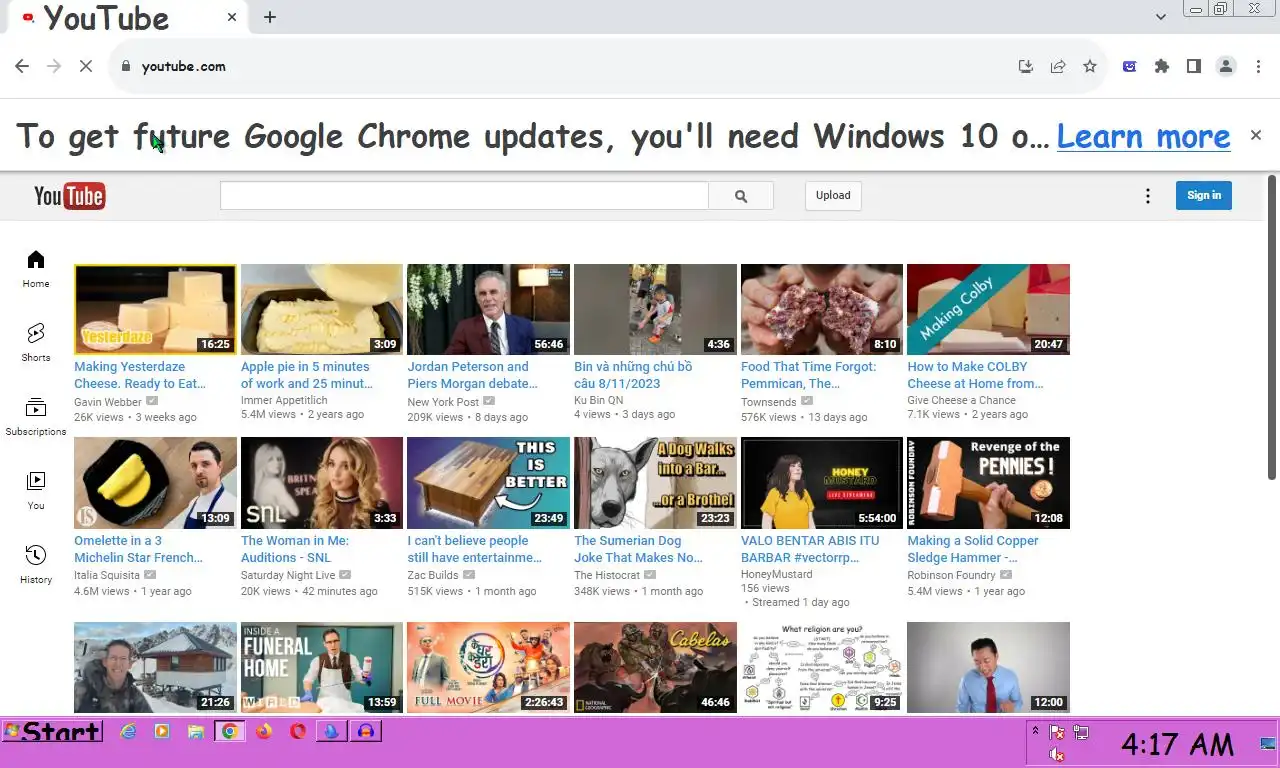Click the install app icon in address bar

[x=1026, y=66]
